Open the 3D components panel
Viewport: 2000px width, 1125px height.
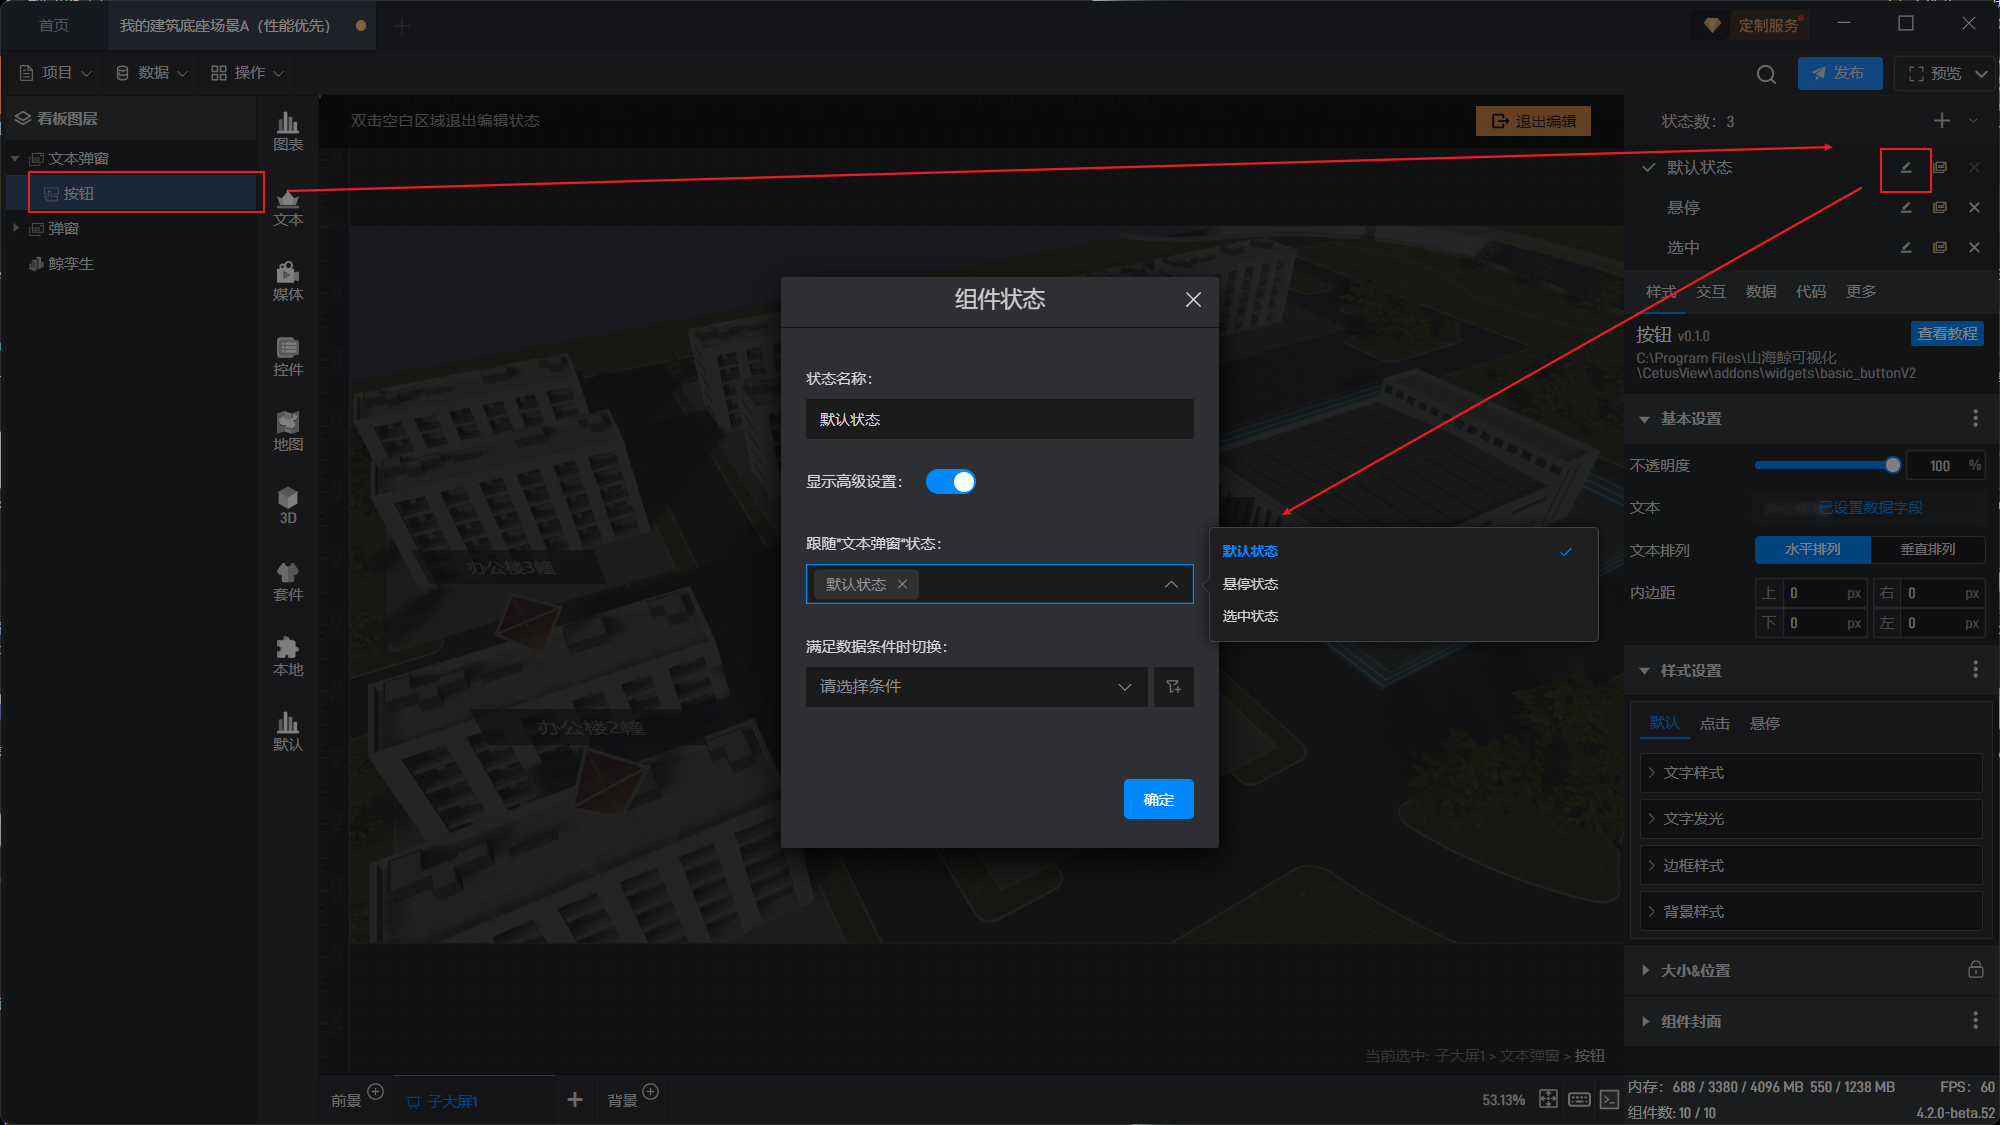coord(288,505)
